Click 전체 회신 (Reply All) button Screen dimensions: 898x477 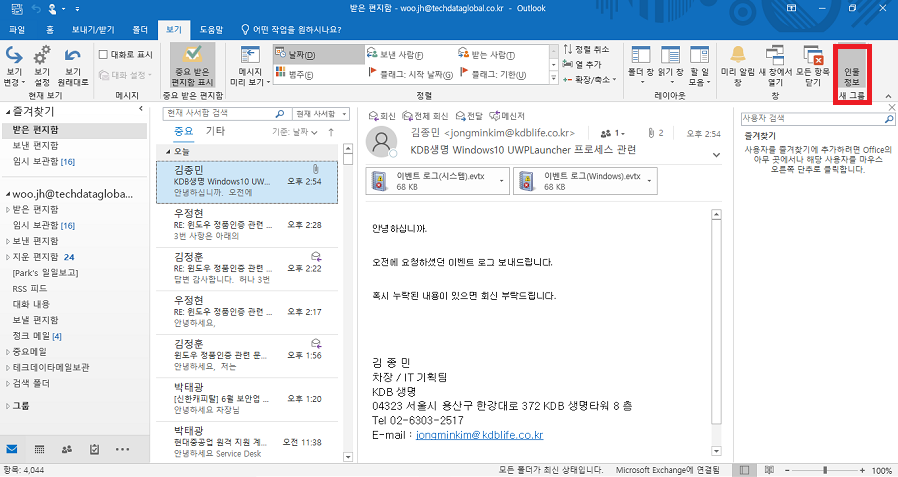425,116
